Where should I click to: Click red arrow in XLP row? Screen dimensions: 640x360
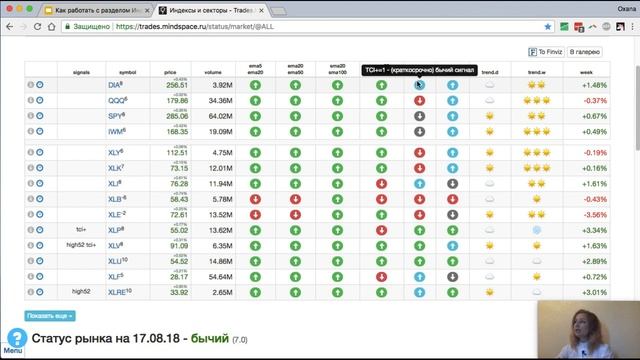[x=381, y=230]
